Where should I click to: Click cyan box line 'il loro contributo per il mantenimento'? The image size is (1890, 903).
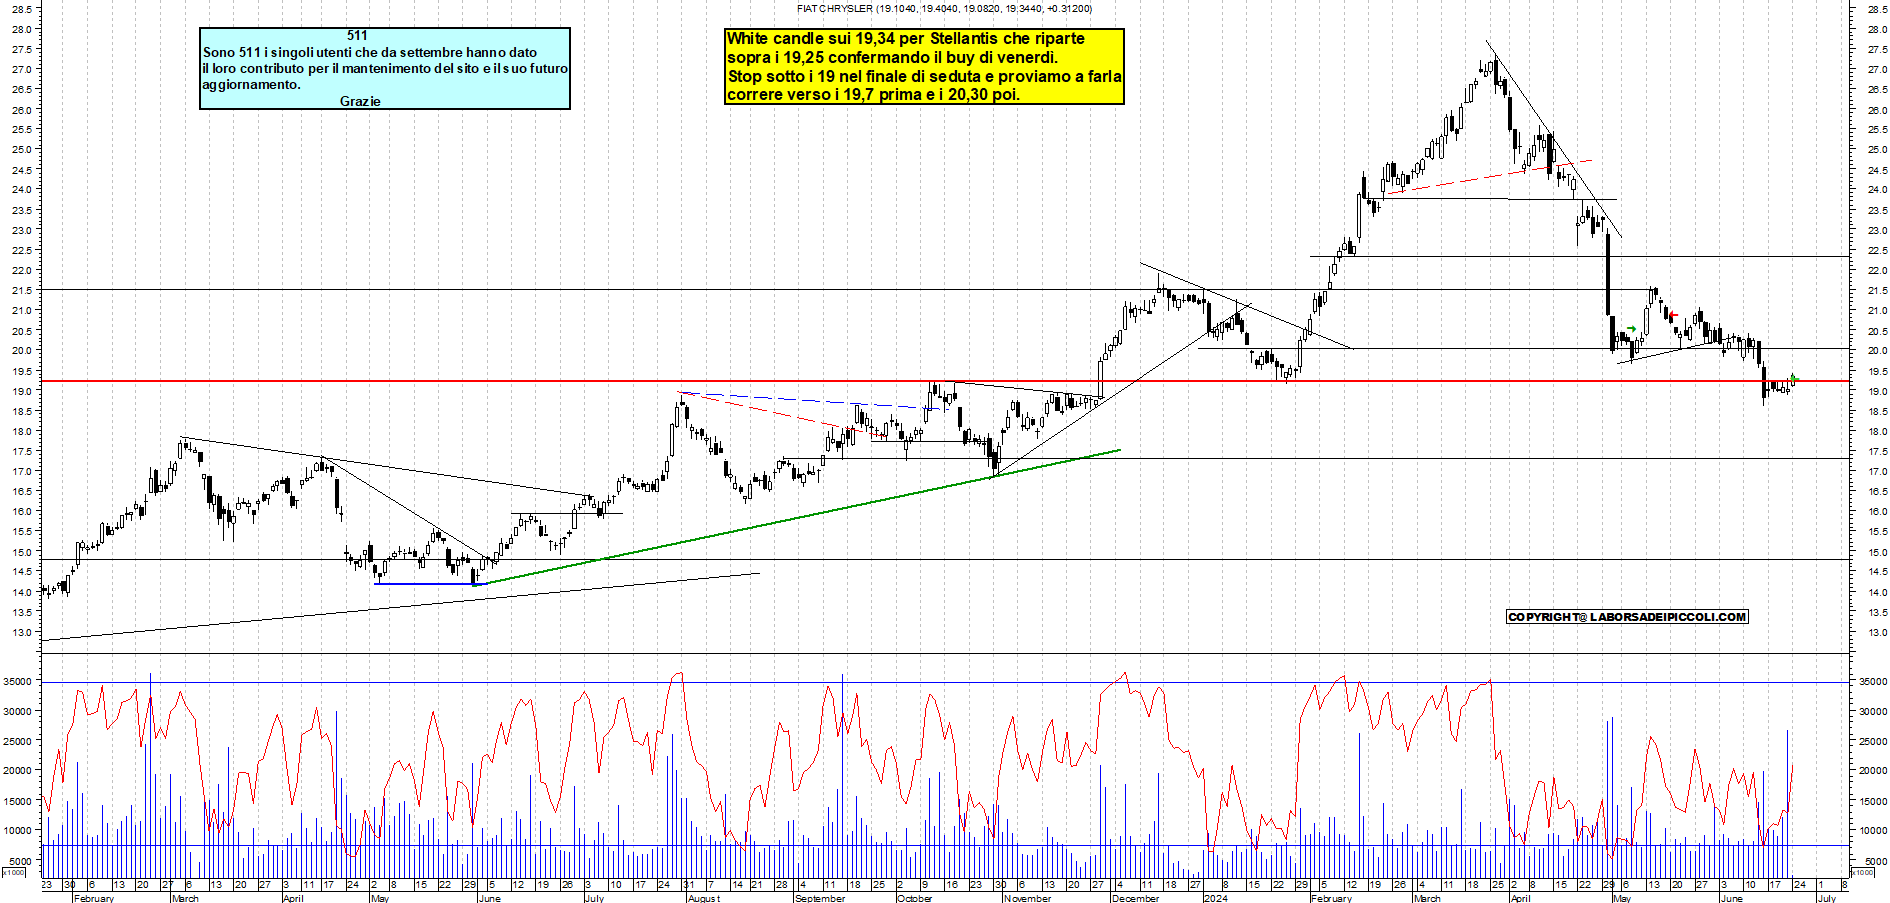pos(385,68)
